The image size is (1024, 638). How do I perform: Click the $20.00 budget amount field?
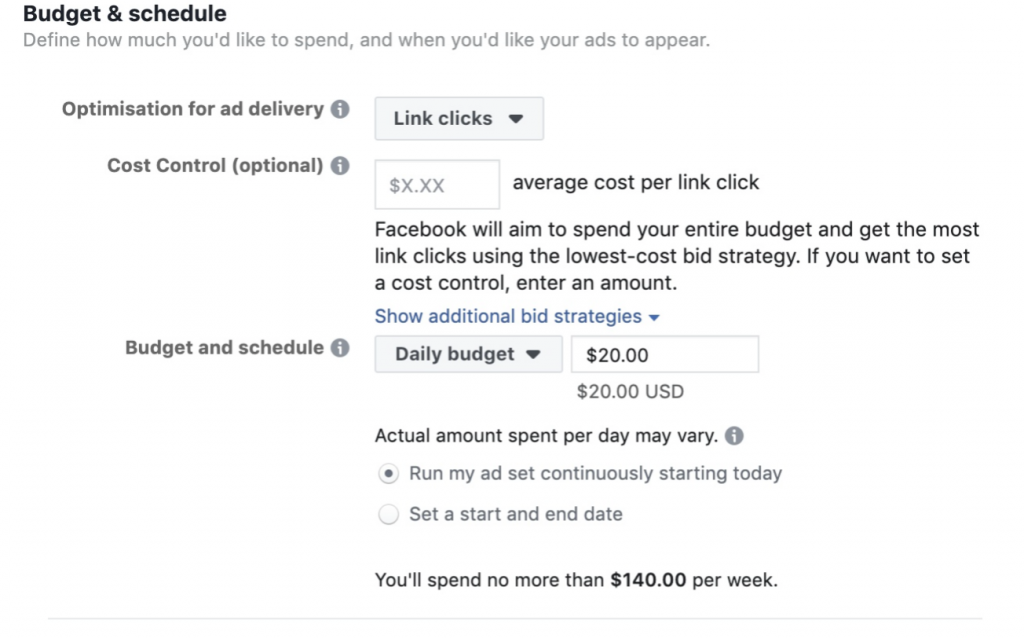665,354
